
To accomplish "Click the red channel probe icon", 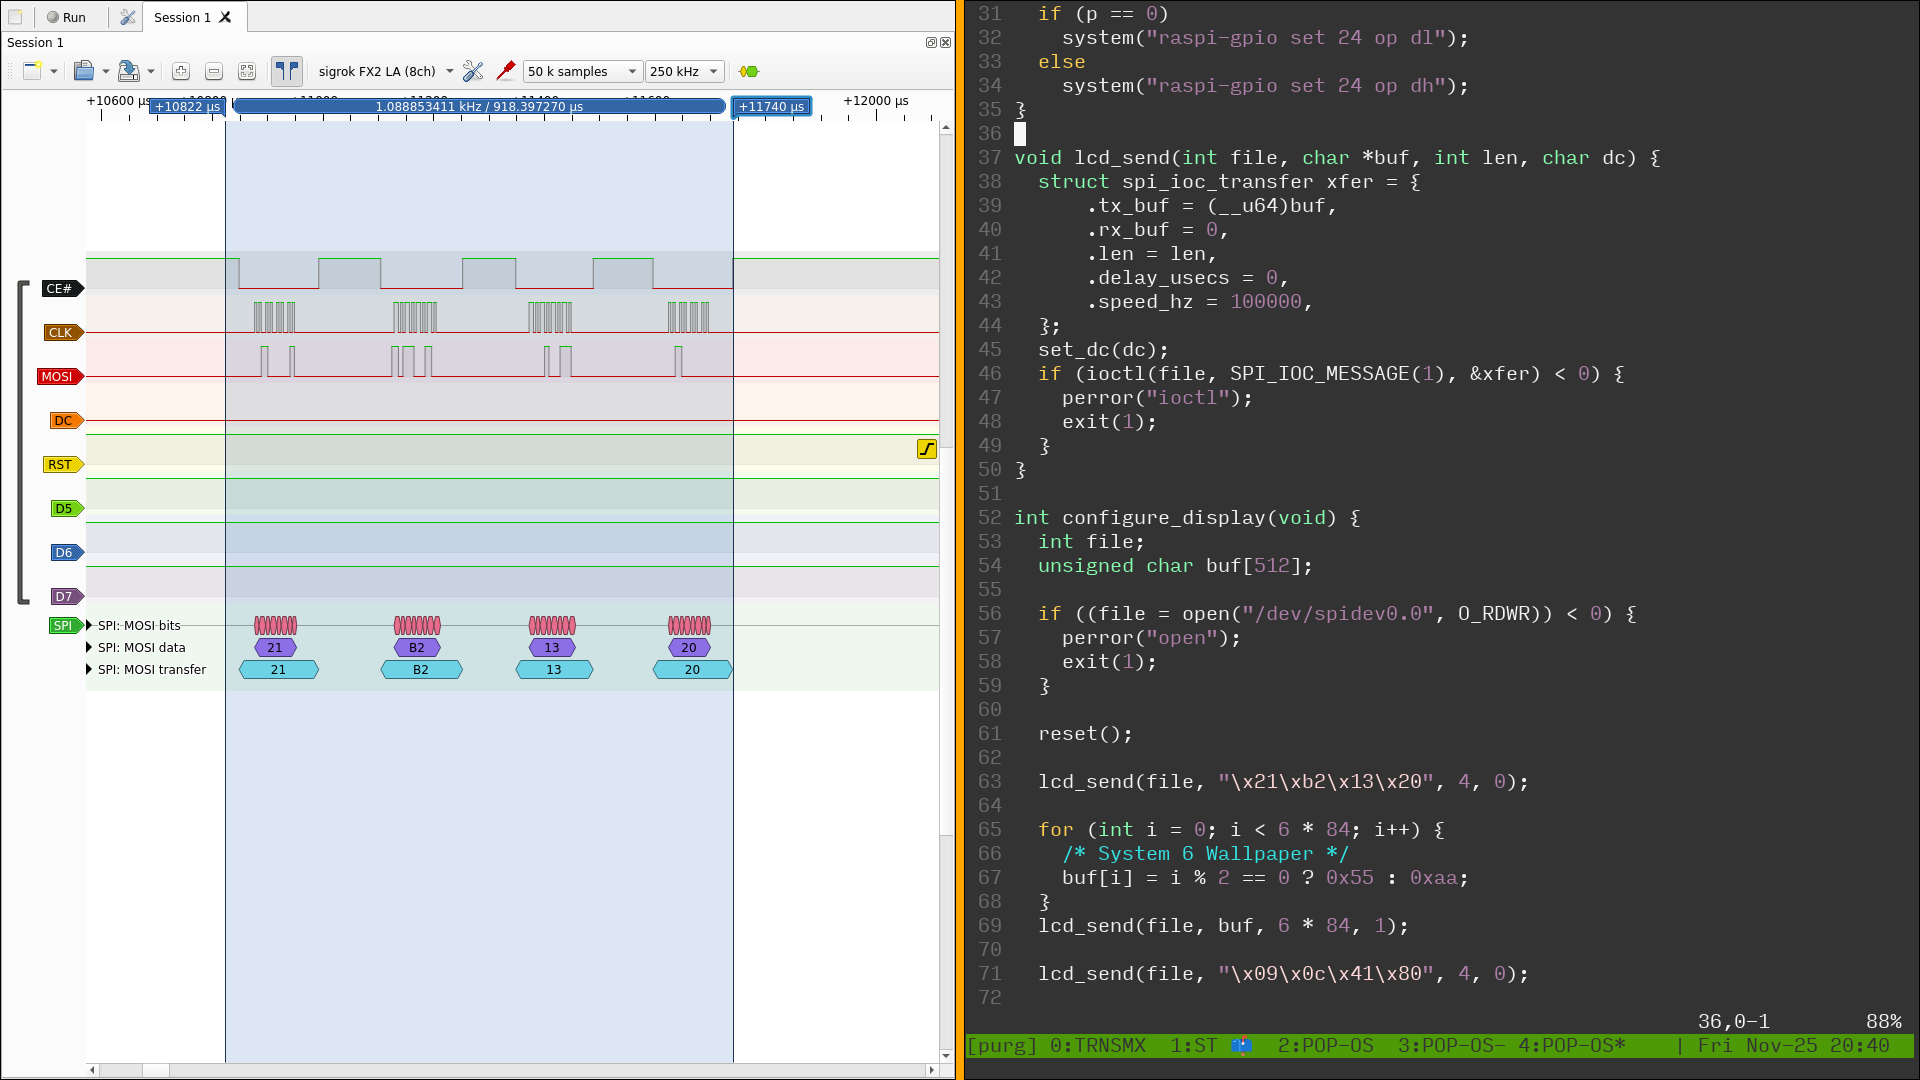I will tap(505, 71).
